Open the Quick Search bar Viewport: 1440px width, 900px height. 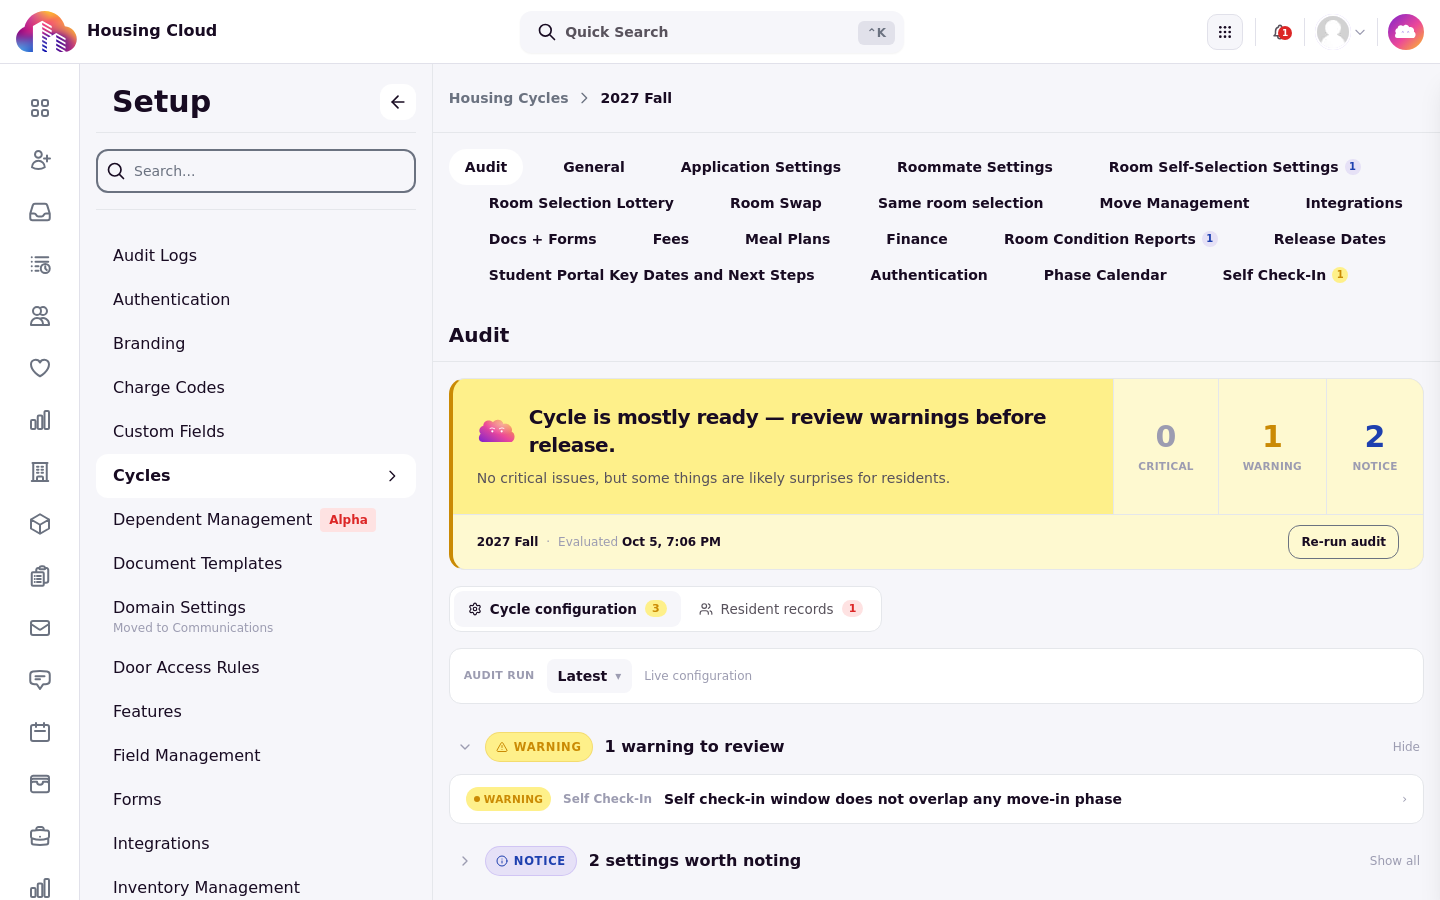(712, 32)
